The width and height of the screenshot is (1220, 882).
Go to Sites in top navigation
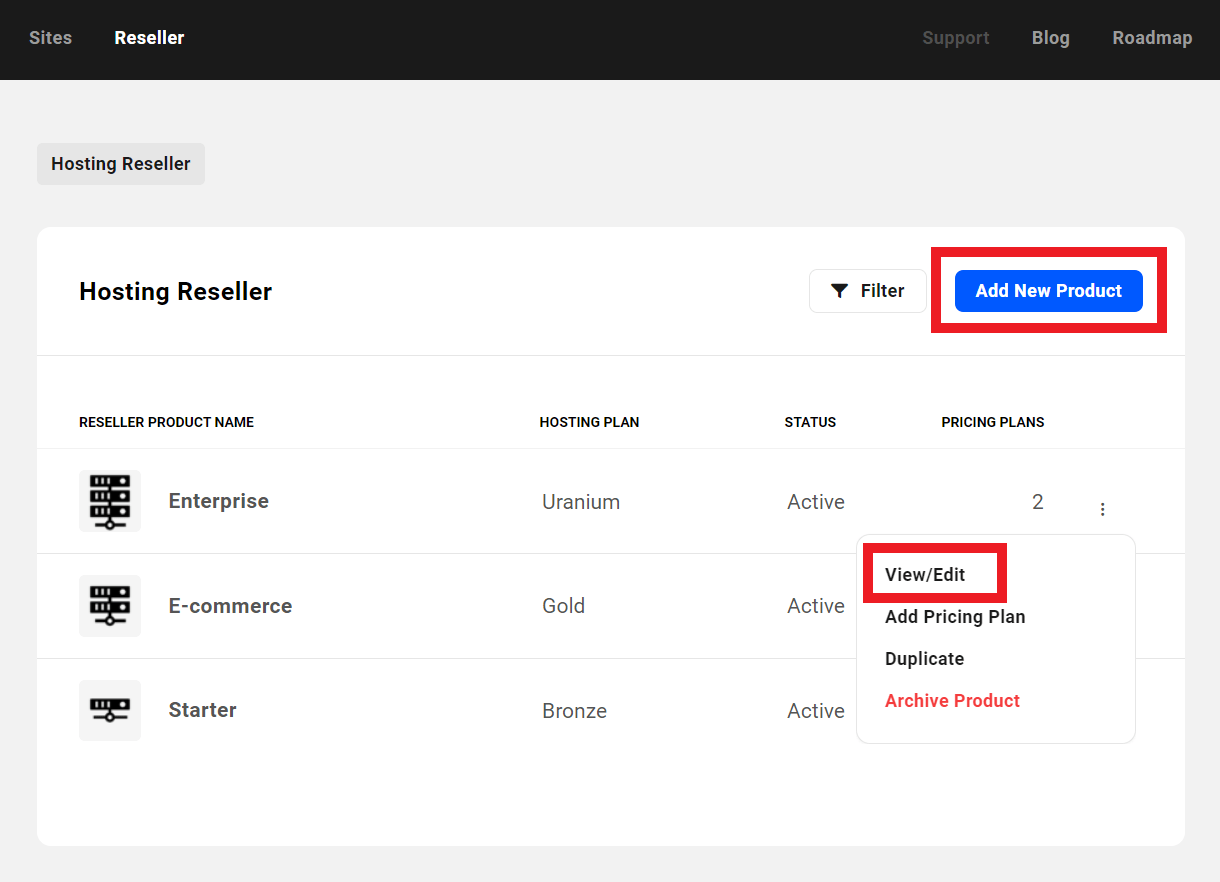coord(50,38)
